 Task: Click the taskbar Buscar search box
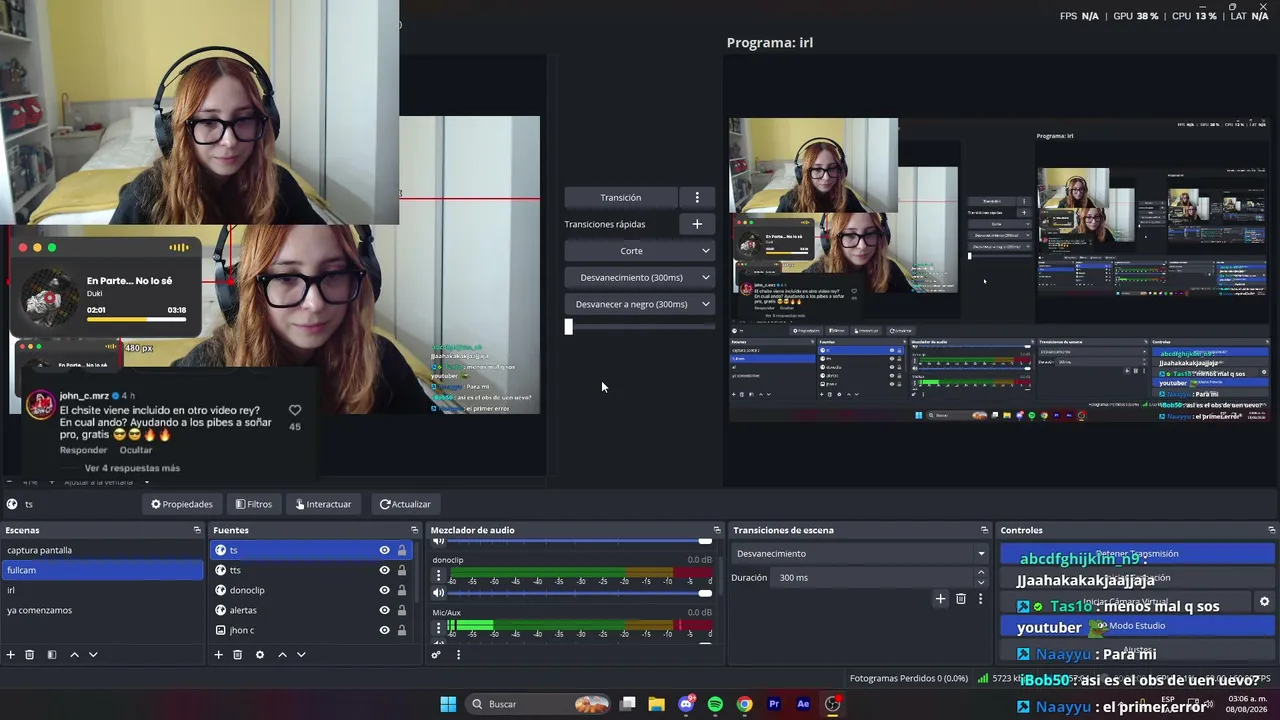540,704
